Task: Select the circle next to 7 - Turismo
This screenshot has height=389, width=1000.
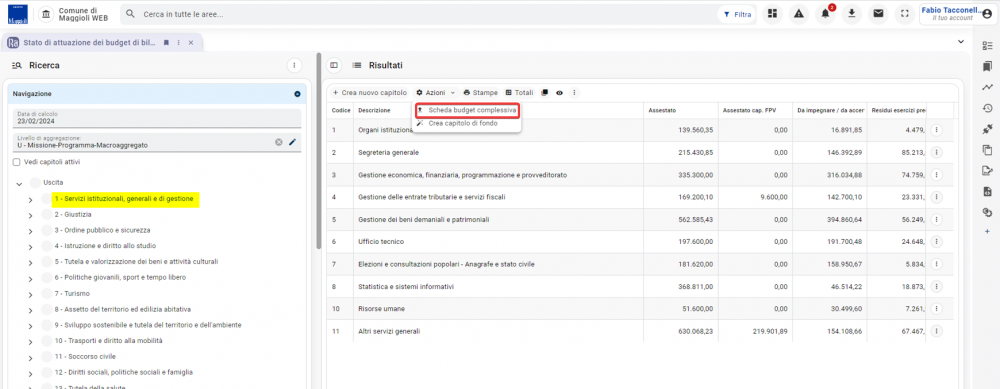Action: [x=47, y=293]
